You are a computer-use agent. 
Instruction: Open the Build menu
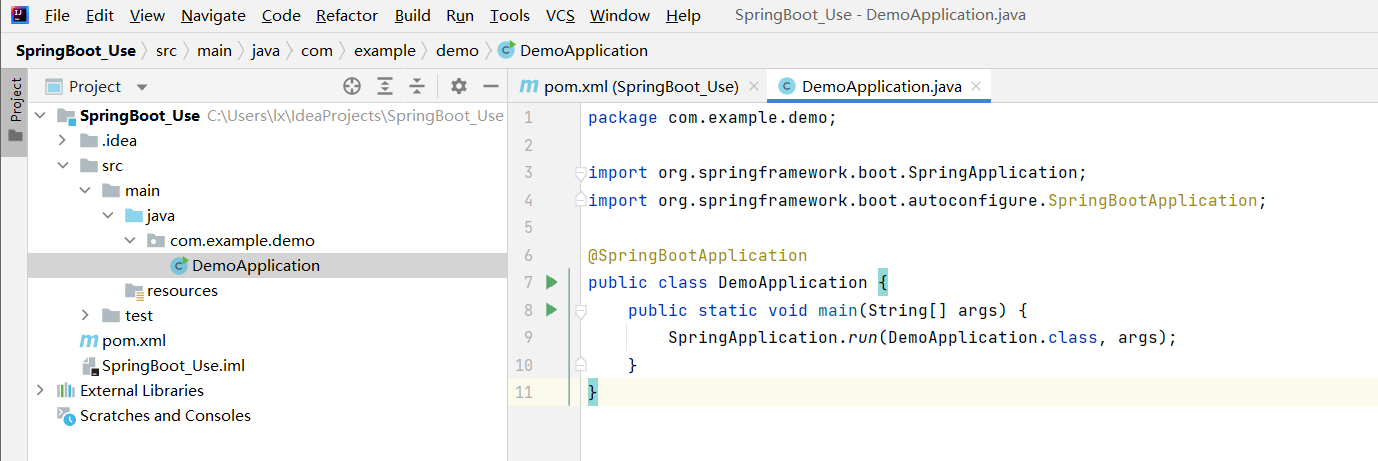[412, 16]
